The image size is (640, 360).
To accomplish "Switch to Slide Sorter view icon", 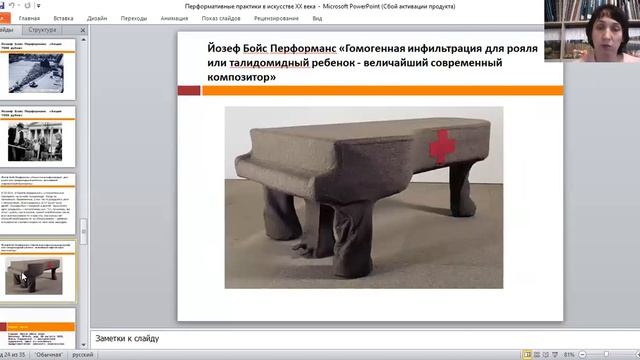I will click(x=537, y=355).
